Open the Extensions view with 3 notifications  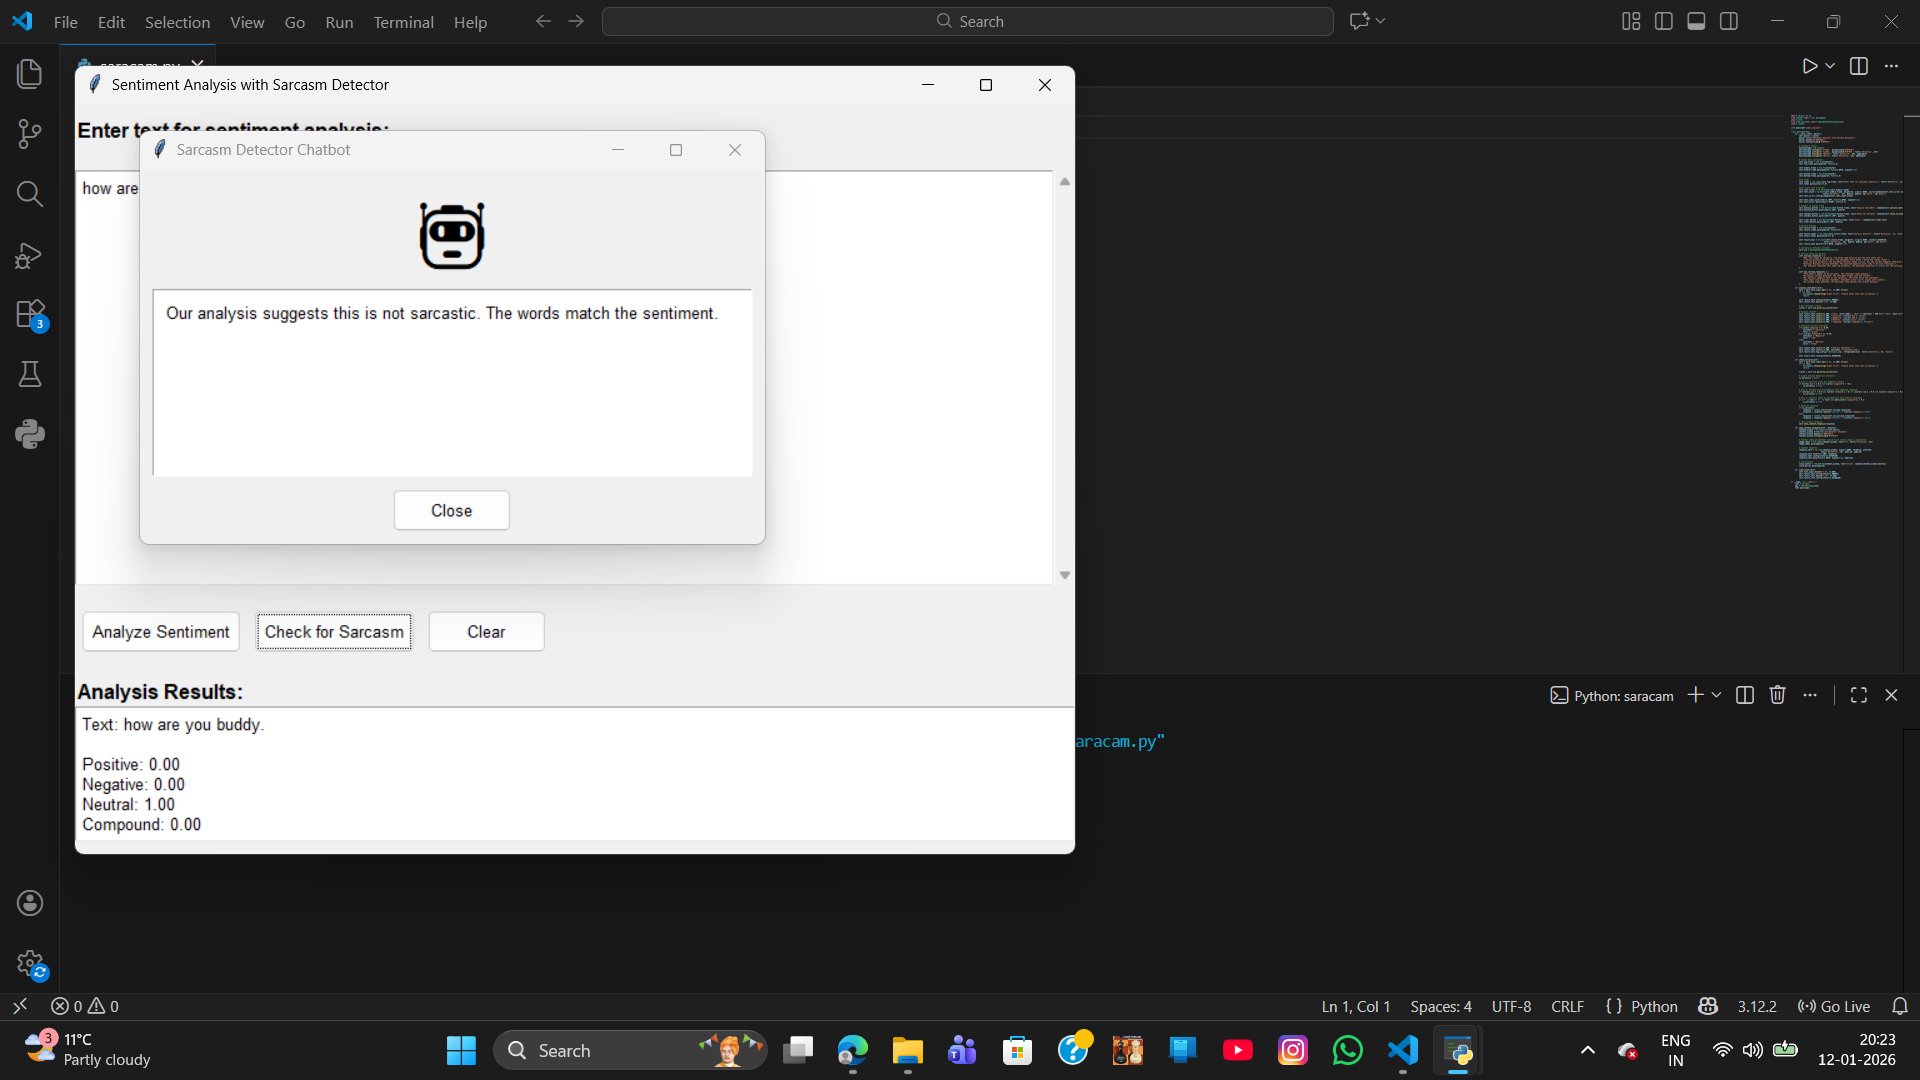click(29, 313)
